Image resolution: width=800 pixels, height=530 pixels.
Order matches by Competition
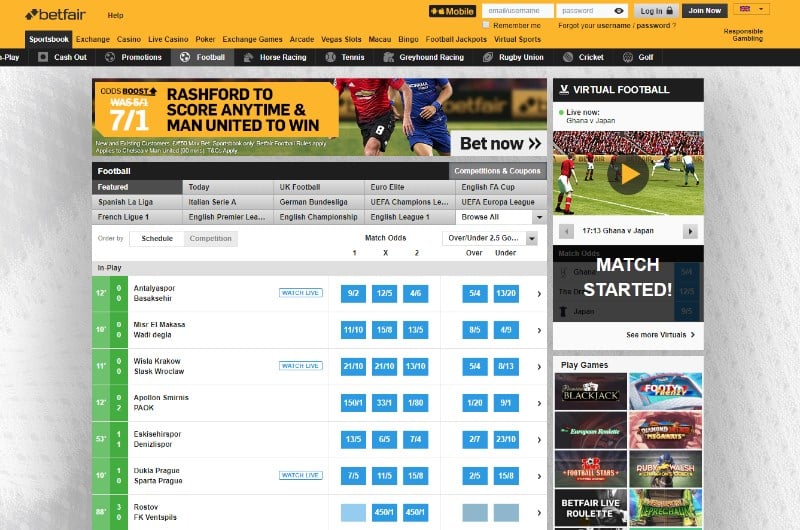[211, 238]
